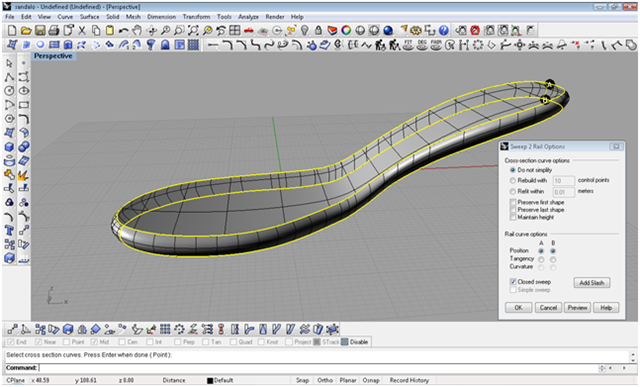Toggle the Disable osnap checkbox
This screenshot has height=387, width=640.
tap(344, 342)
